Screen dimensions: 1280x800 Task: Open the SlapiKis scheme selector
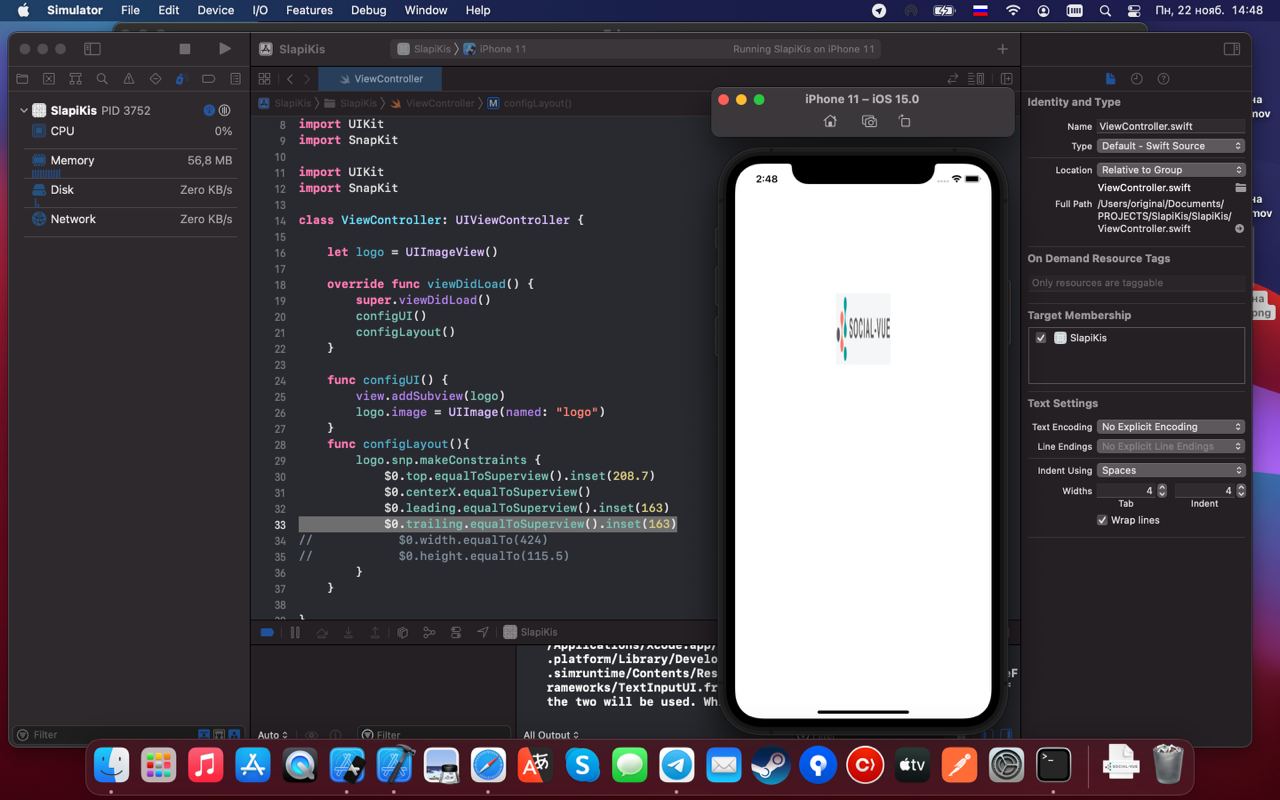pyautogui.click(x=424, y=49)
